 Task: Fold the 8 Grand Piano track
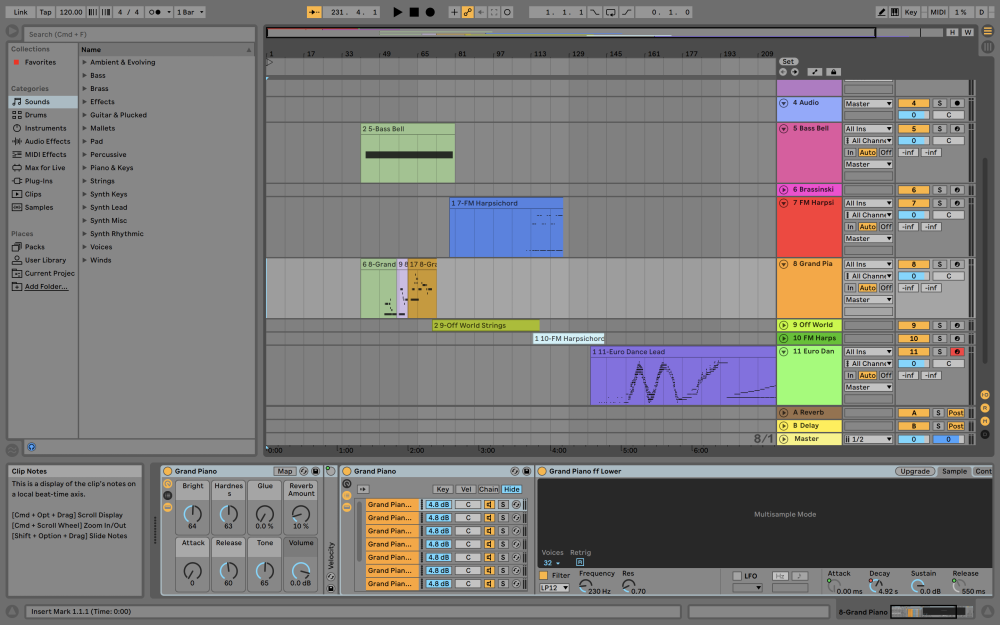[784, 264]
